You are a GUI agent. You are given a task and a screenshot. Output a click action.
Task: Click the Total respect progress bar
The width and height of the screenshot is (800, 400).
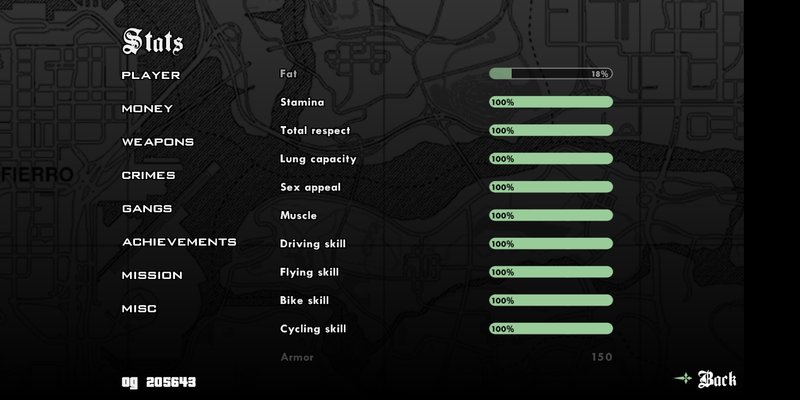(x=550, y=130)
